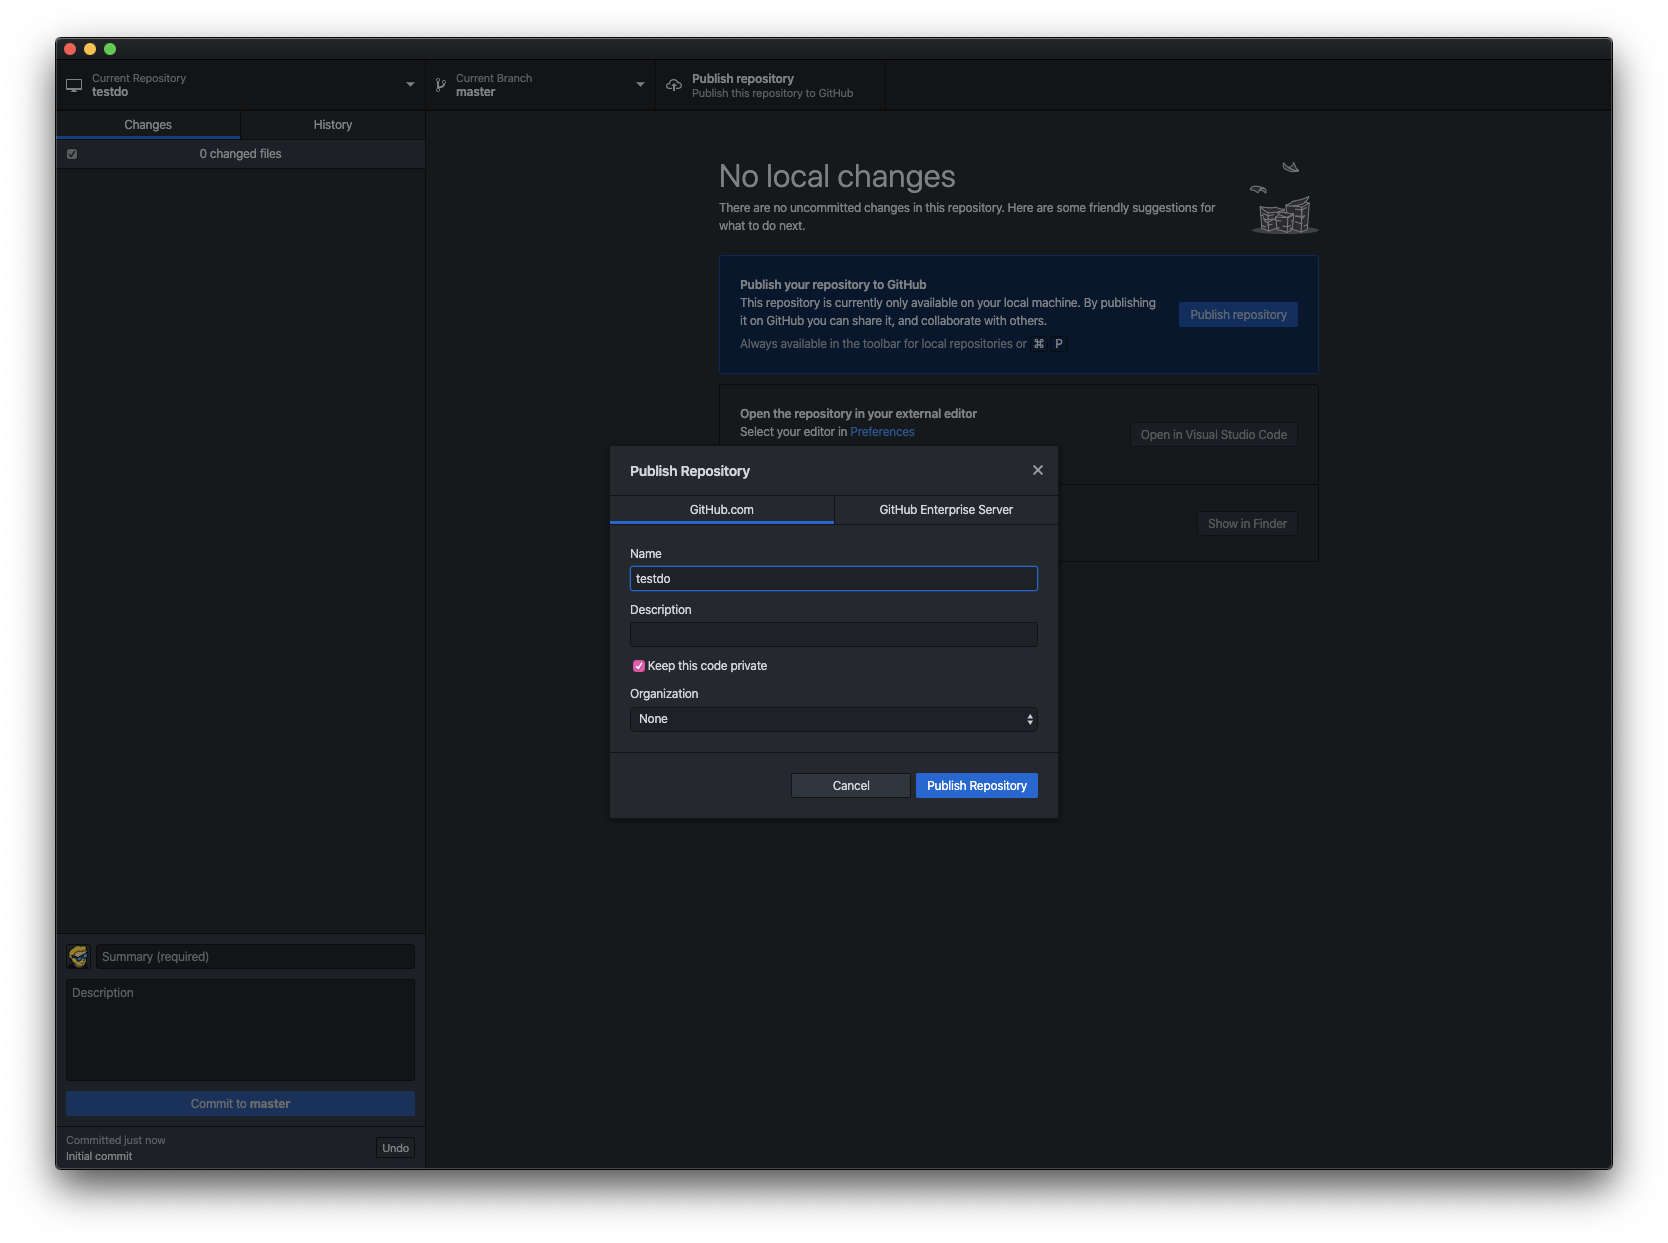
Task: Uncheck Keep this code private
Action: (639, 666)
